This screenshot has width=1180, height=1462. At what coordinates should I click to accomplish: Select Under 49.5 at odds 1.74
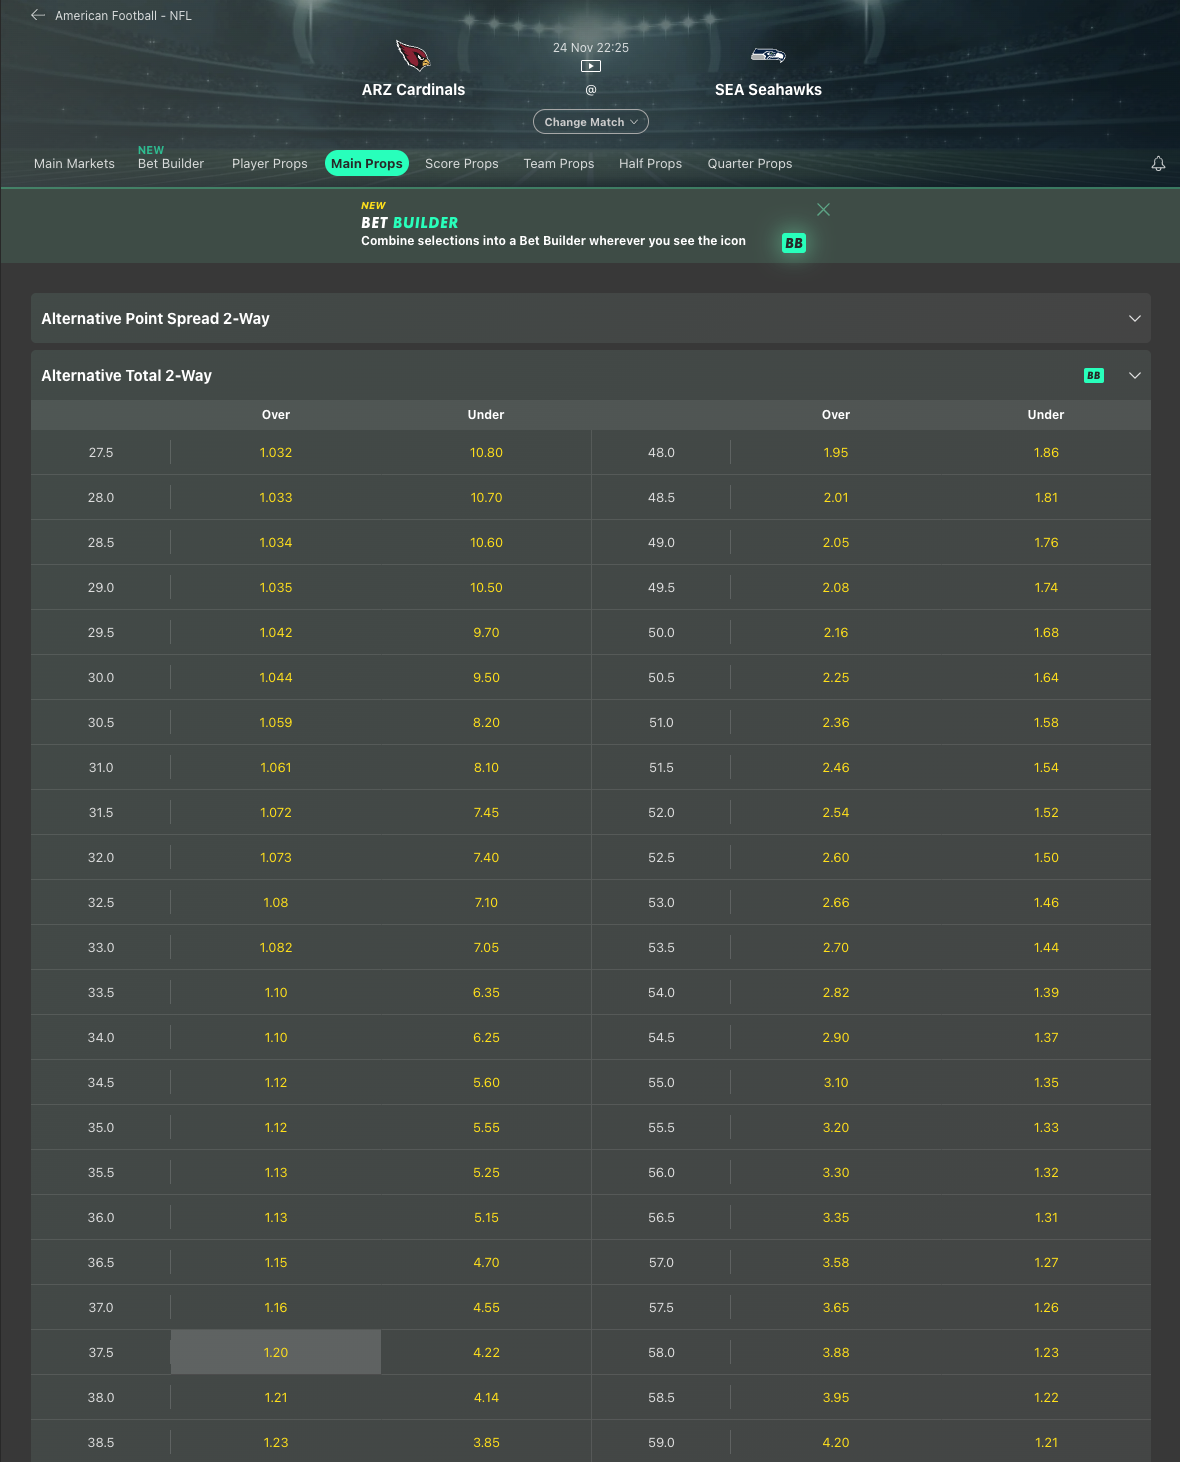[x=1046, y=587]
